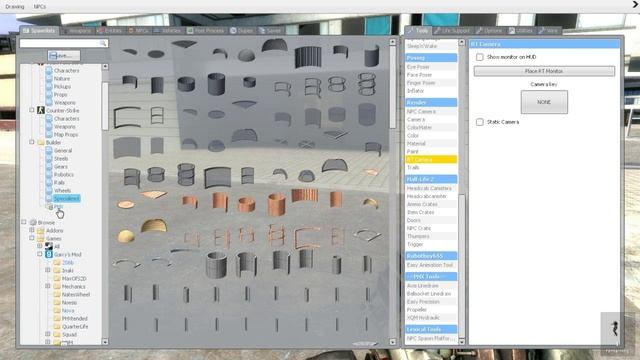This screenshot has width=640, height=360.
Task: Open the NatesWheel folder
Action: pyautogui.click(x=76, y=294)
